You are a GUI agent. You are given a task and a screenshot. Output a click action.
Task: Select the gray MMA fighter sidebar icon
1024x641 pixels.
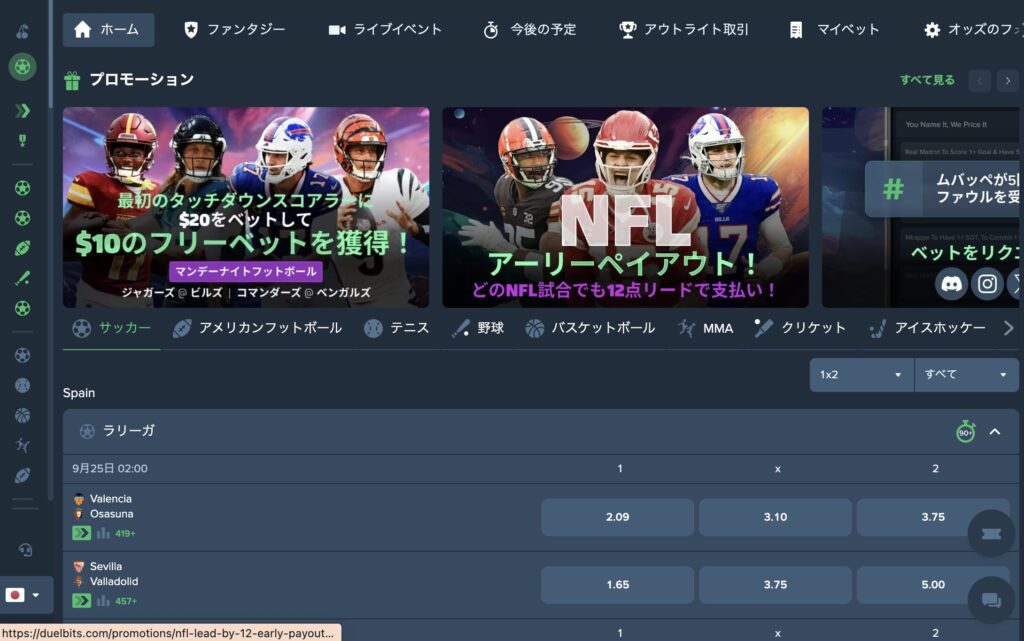22,445
